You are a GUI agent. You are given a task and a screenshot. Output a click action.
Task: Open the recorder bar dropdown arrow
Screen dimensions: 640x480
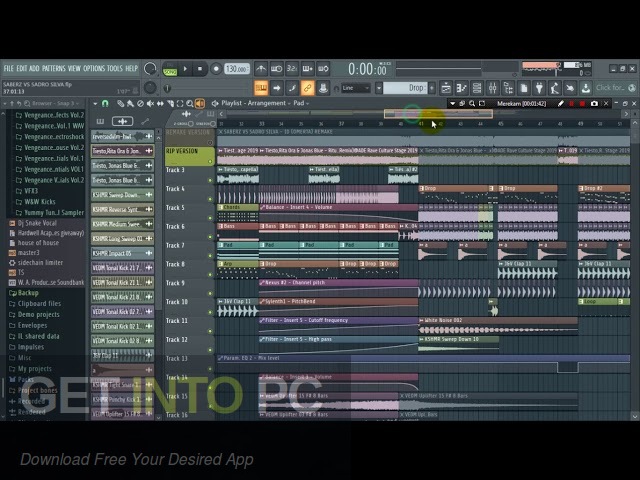pos(452,104)
